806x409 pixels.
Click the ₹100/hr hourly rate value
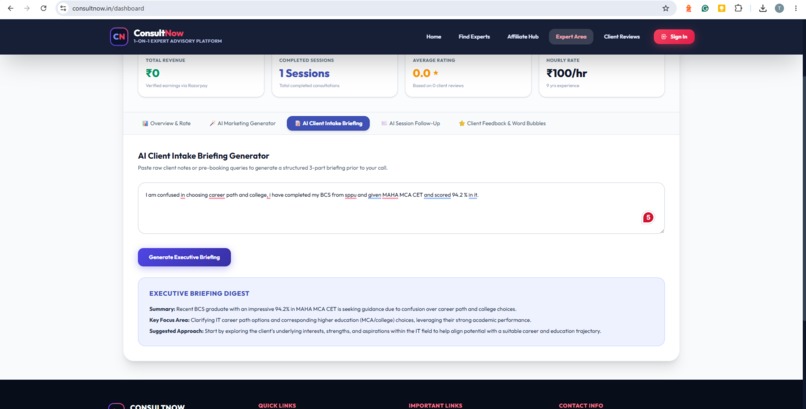pos(566,73)
